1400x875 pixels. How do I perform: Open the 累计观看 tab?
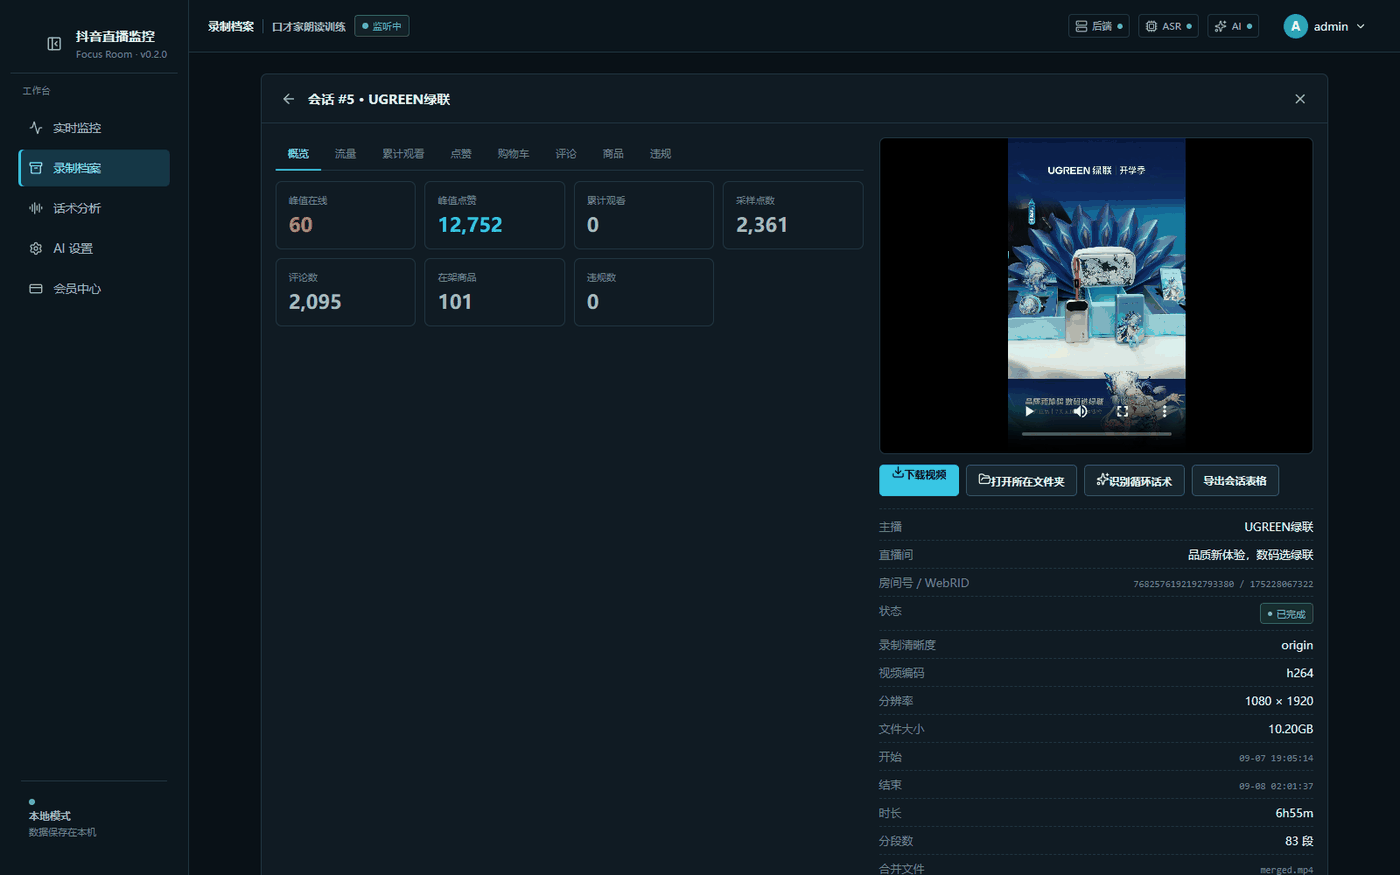point(403,154)
